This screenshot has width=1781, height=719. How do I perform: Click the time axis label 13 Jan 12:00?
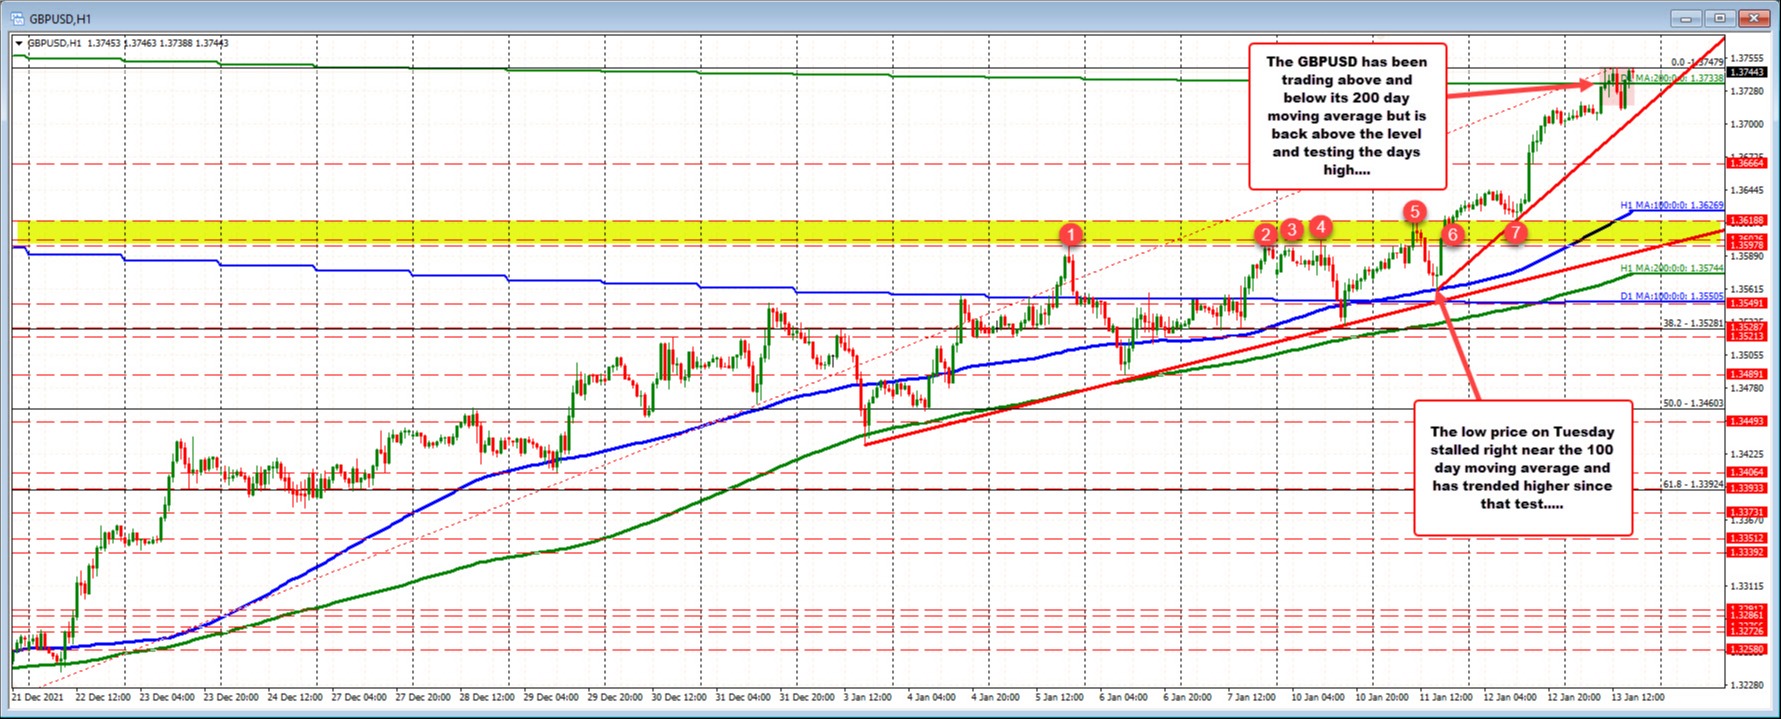pos(1636,697)
